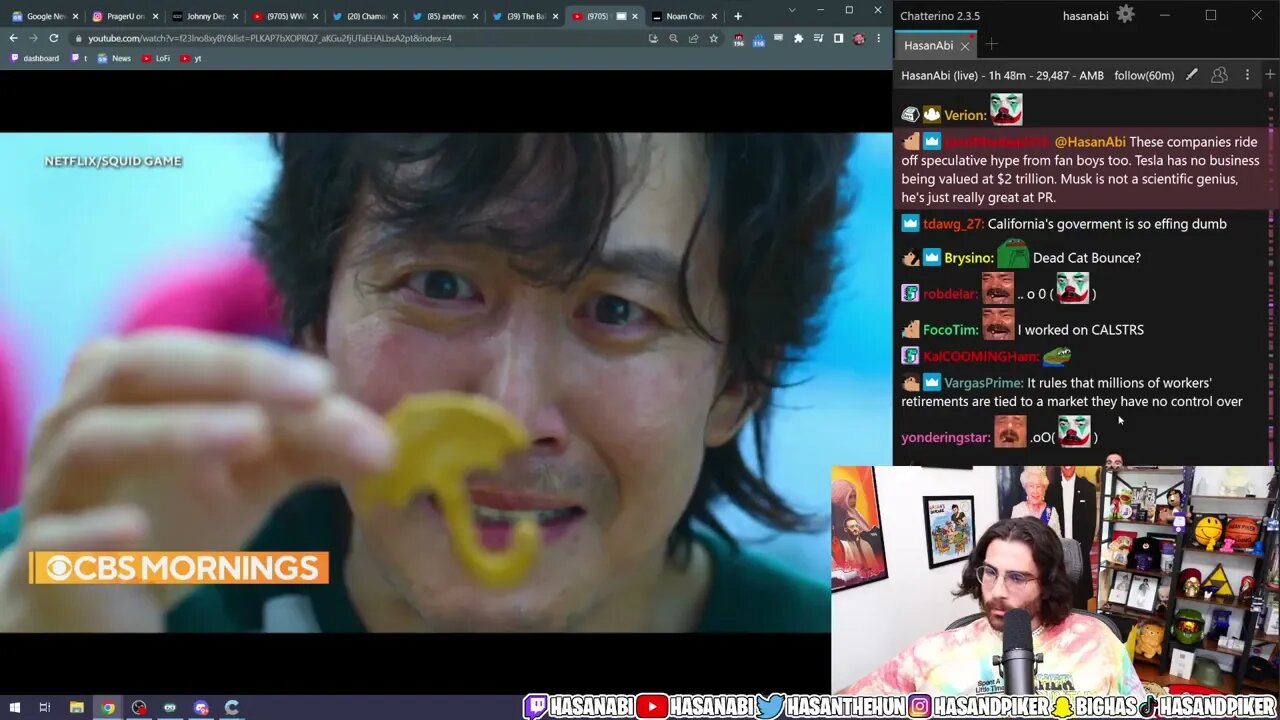
Task: Click the streamer webcam overlay
Action: (1055, 580)
